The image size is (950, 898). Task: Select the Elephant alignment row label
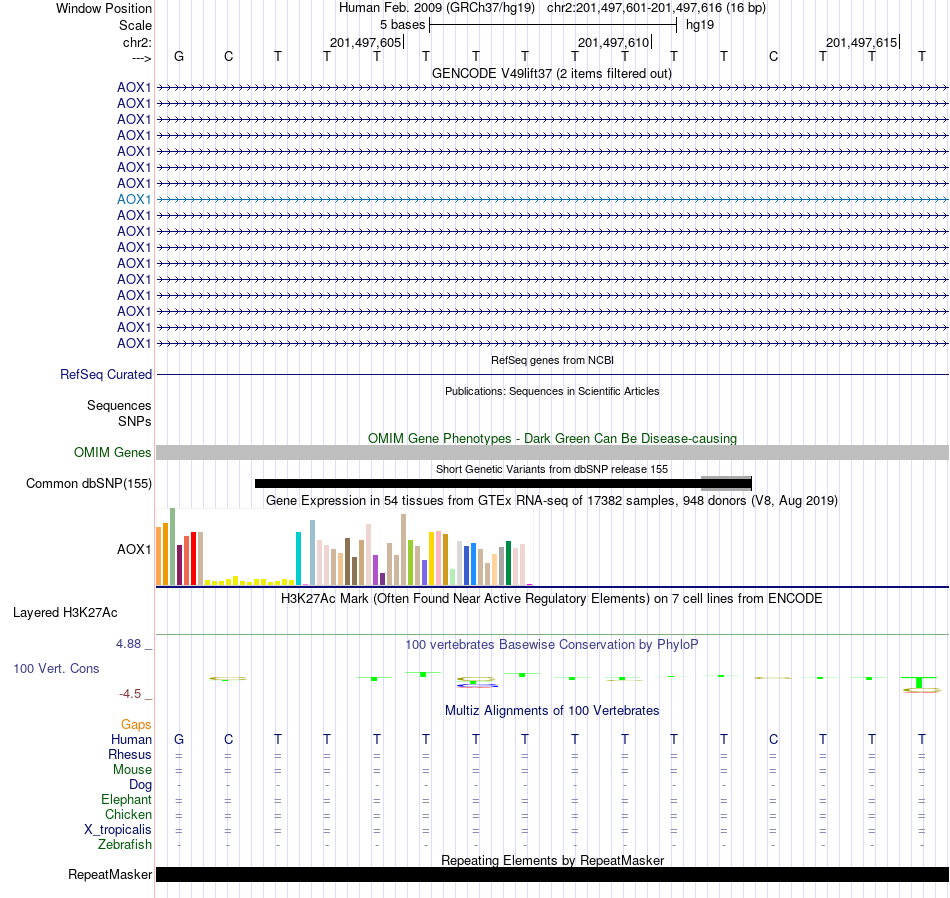pos(127,800)
